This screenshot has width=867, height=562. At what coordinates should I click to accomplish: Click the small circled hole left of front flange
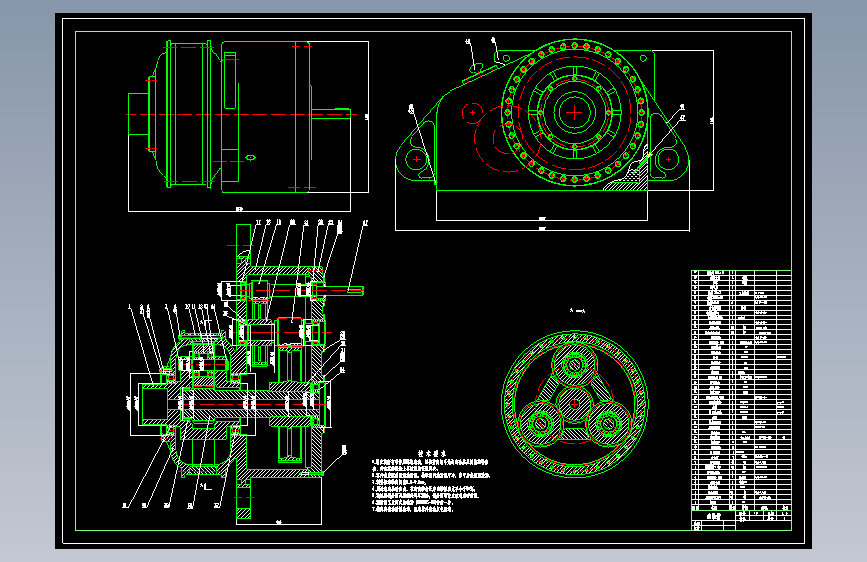point(472,112)
